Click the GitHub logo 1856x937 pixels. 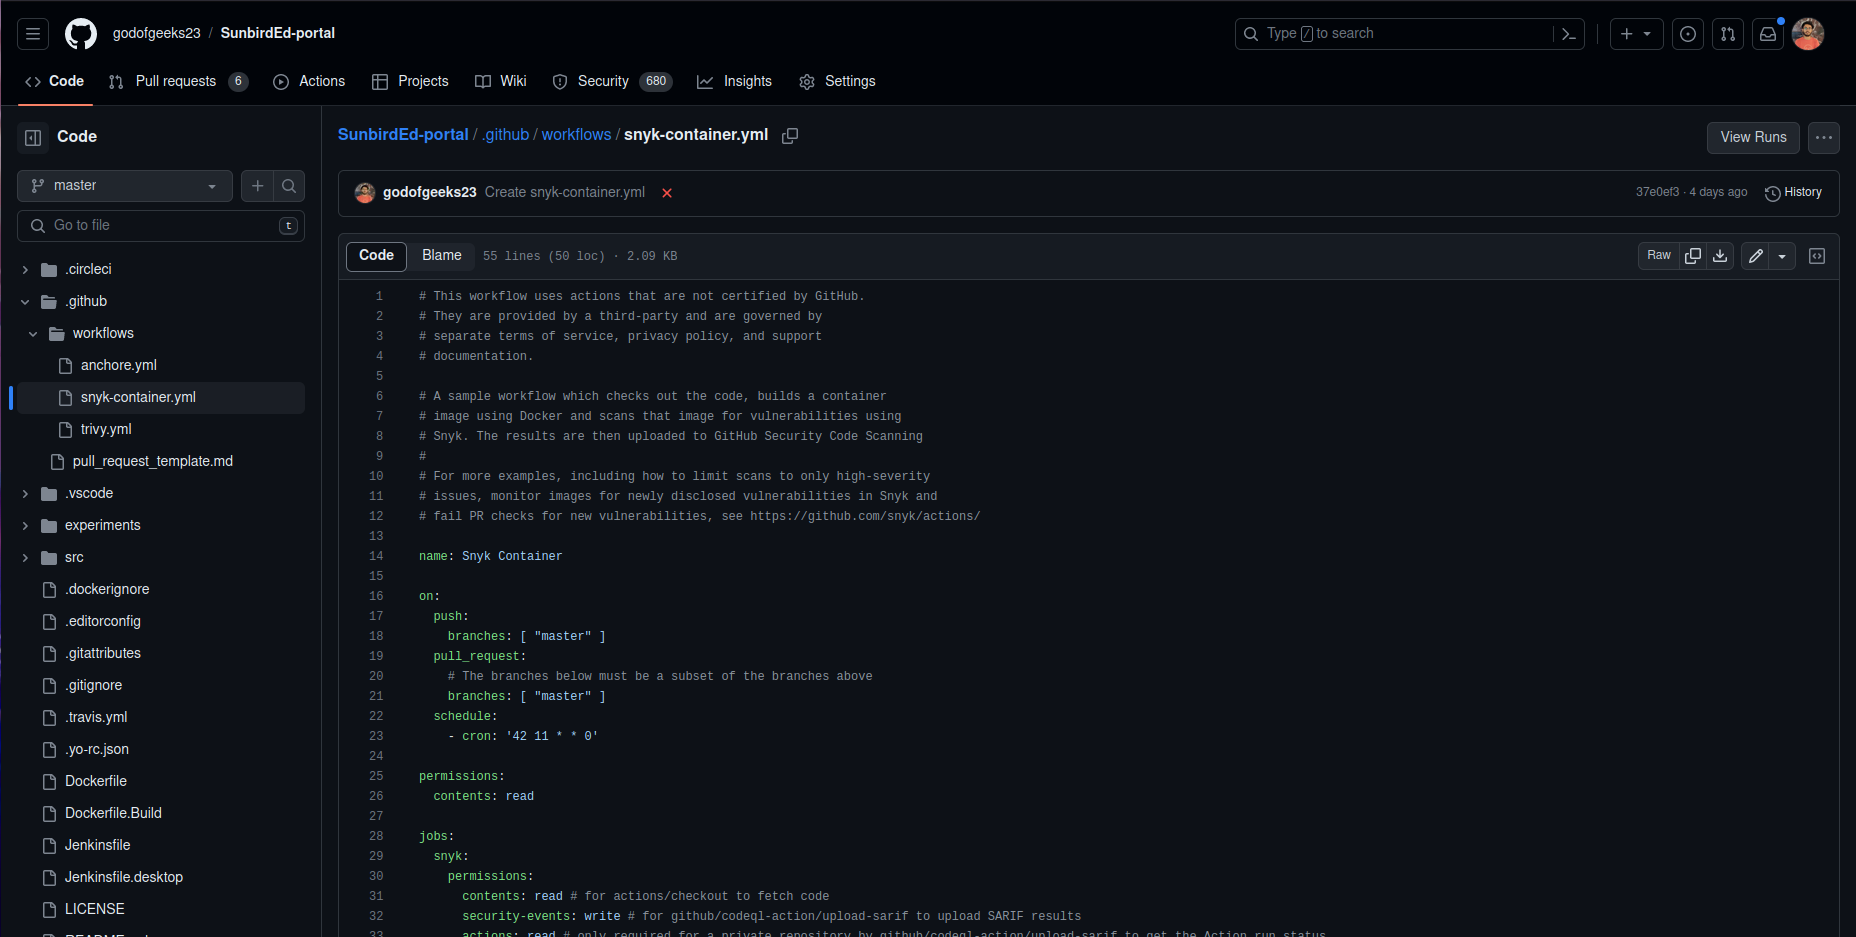pos(80,33)
